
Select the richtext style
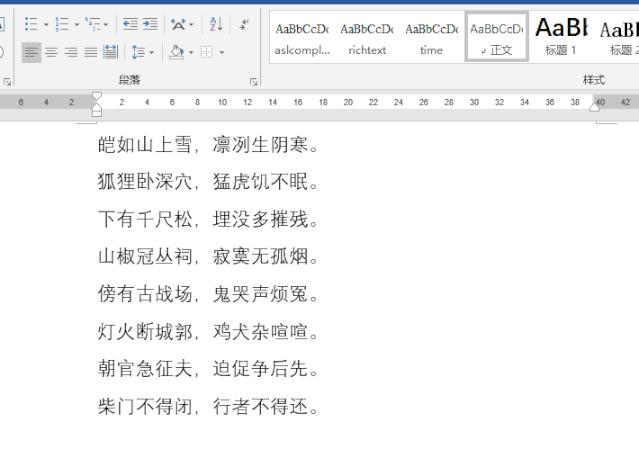(x=367, y=39)
